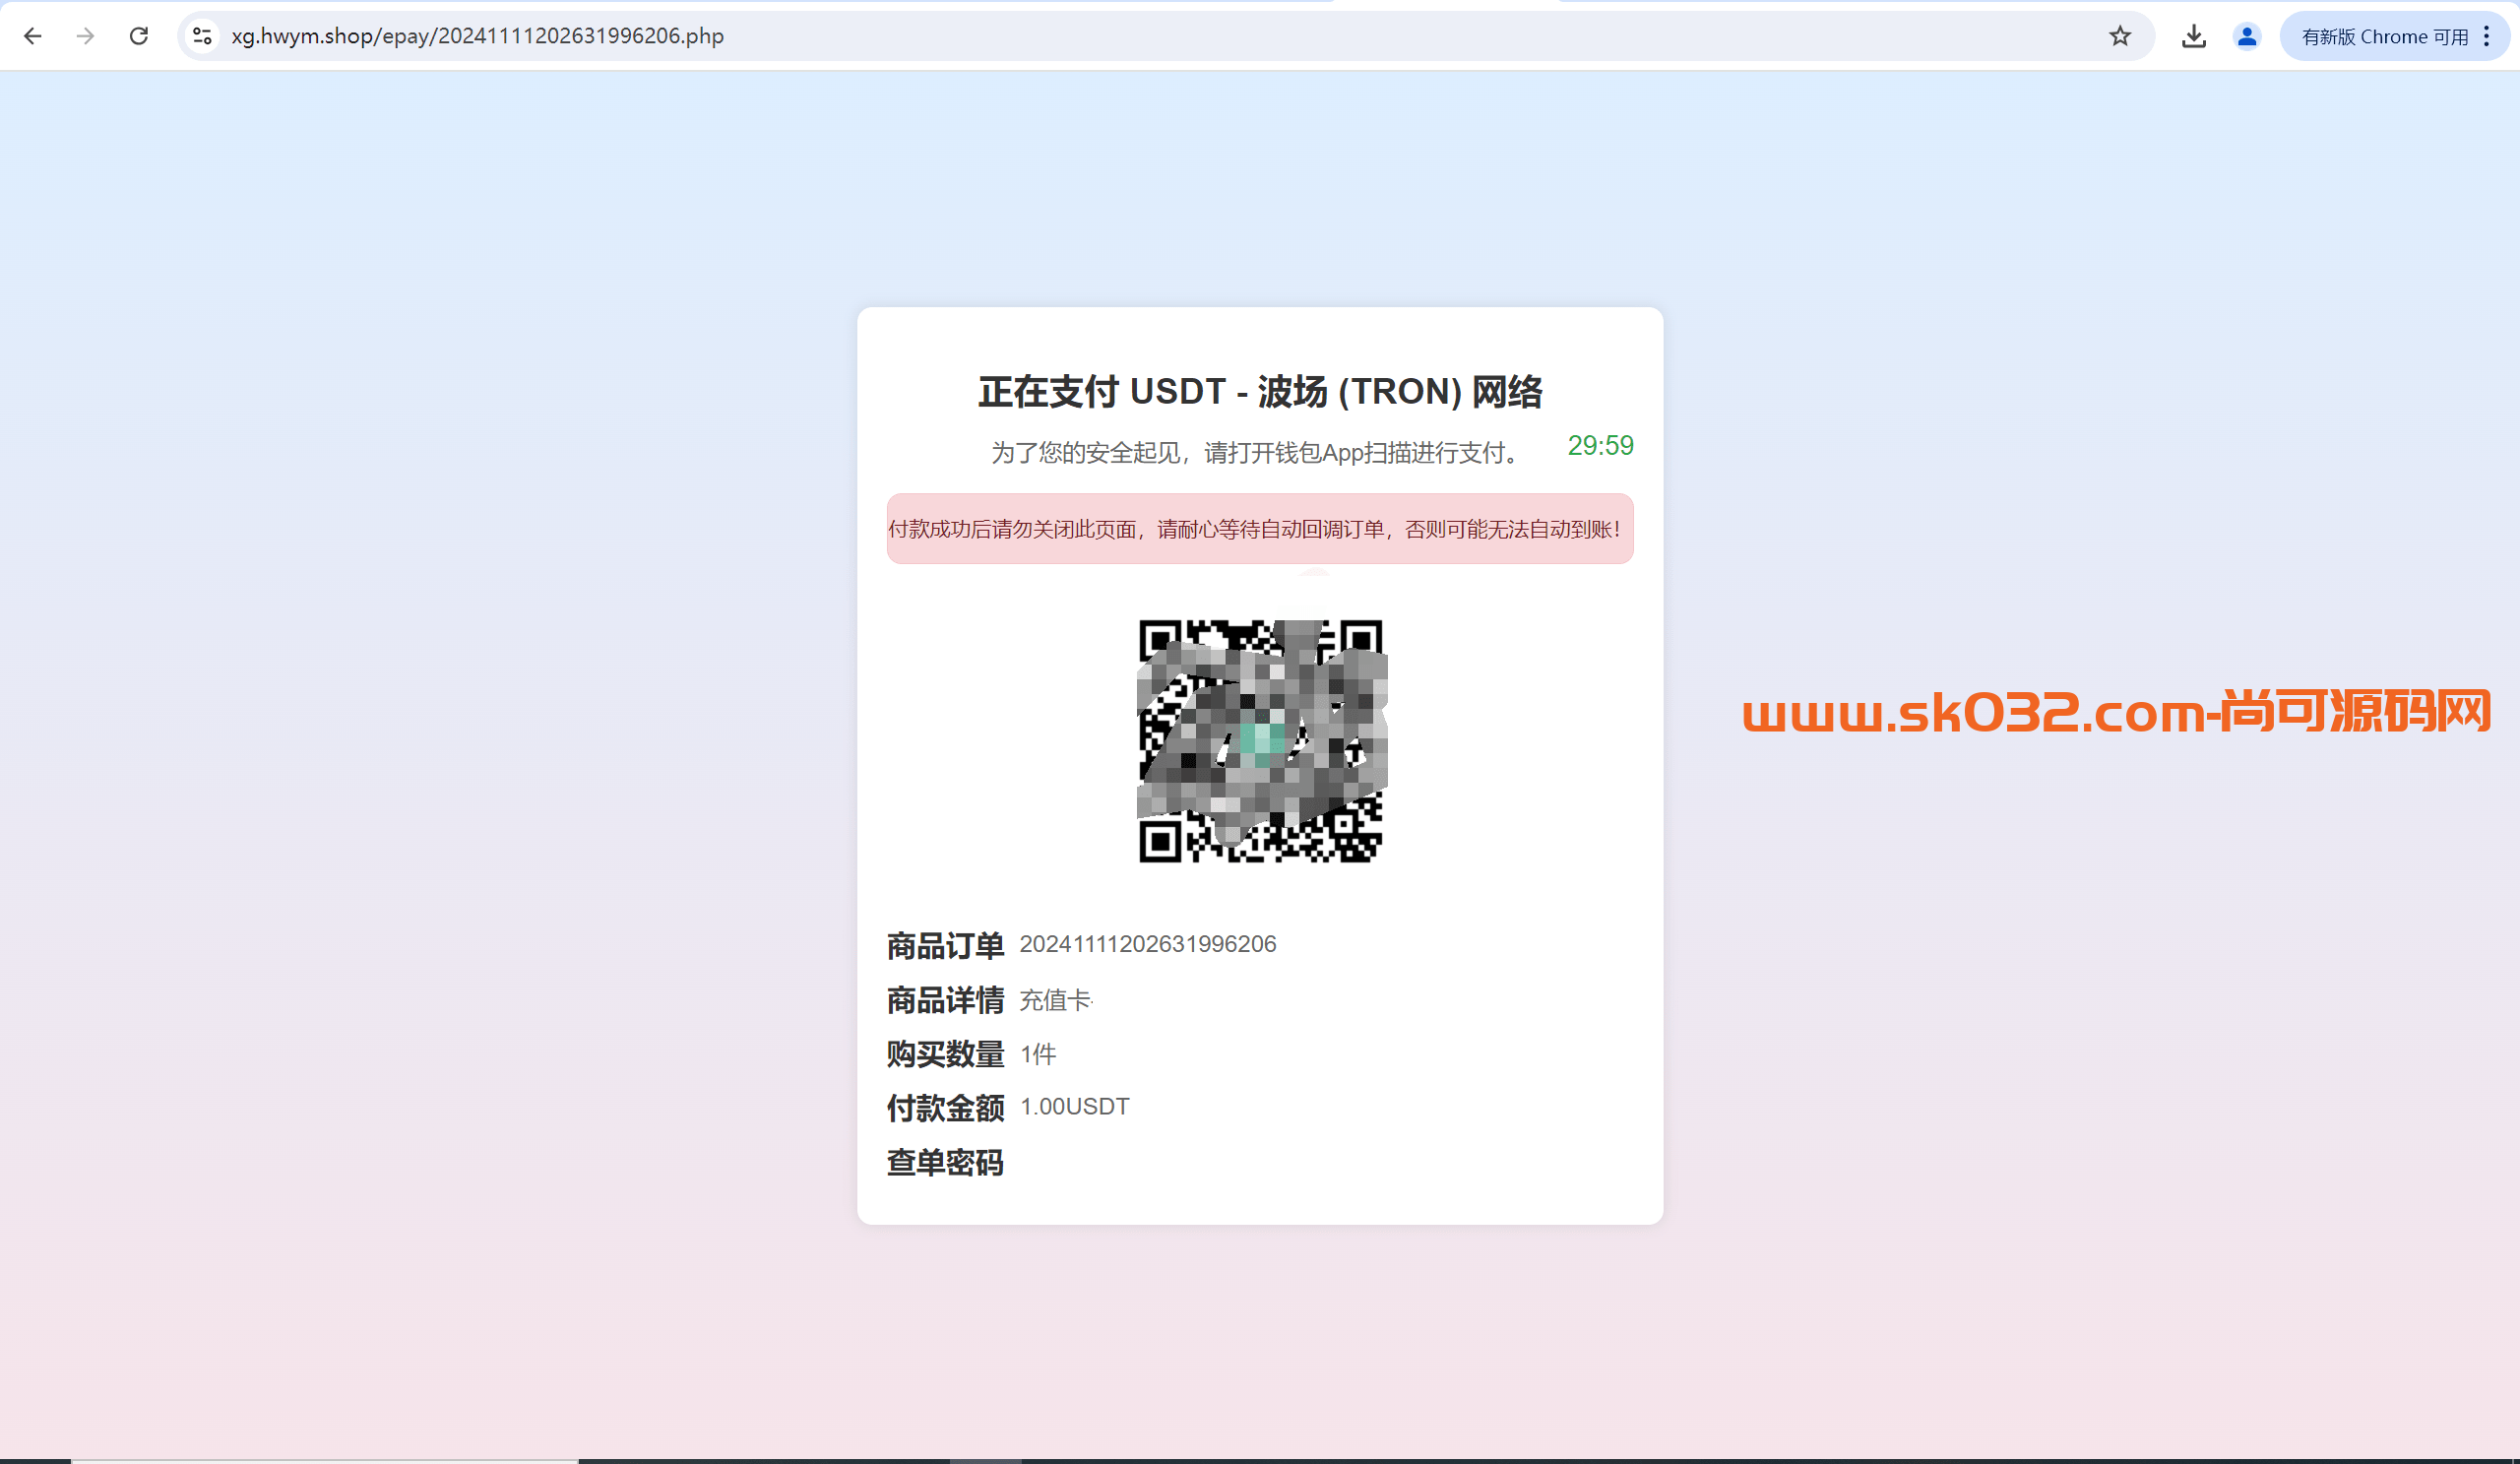Screen dimensions: 2520x1464
Task: Bookmark this page with the star icon
Action: [2120, 36]
